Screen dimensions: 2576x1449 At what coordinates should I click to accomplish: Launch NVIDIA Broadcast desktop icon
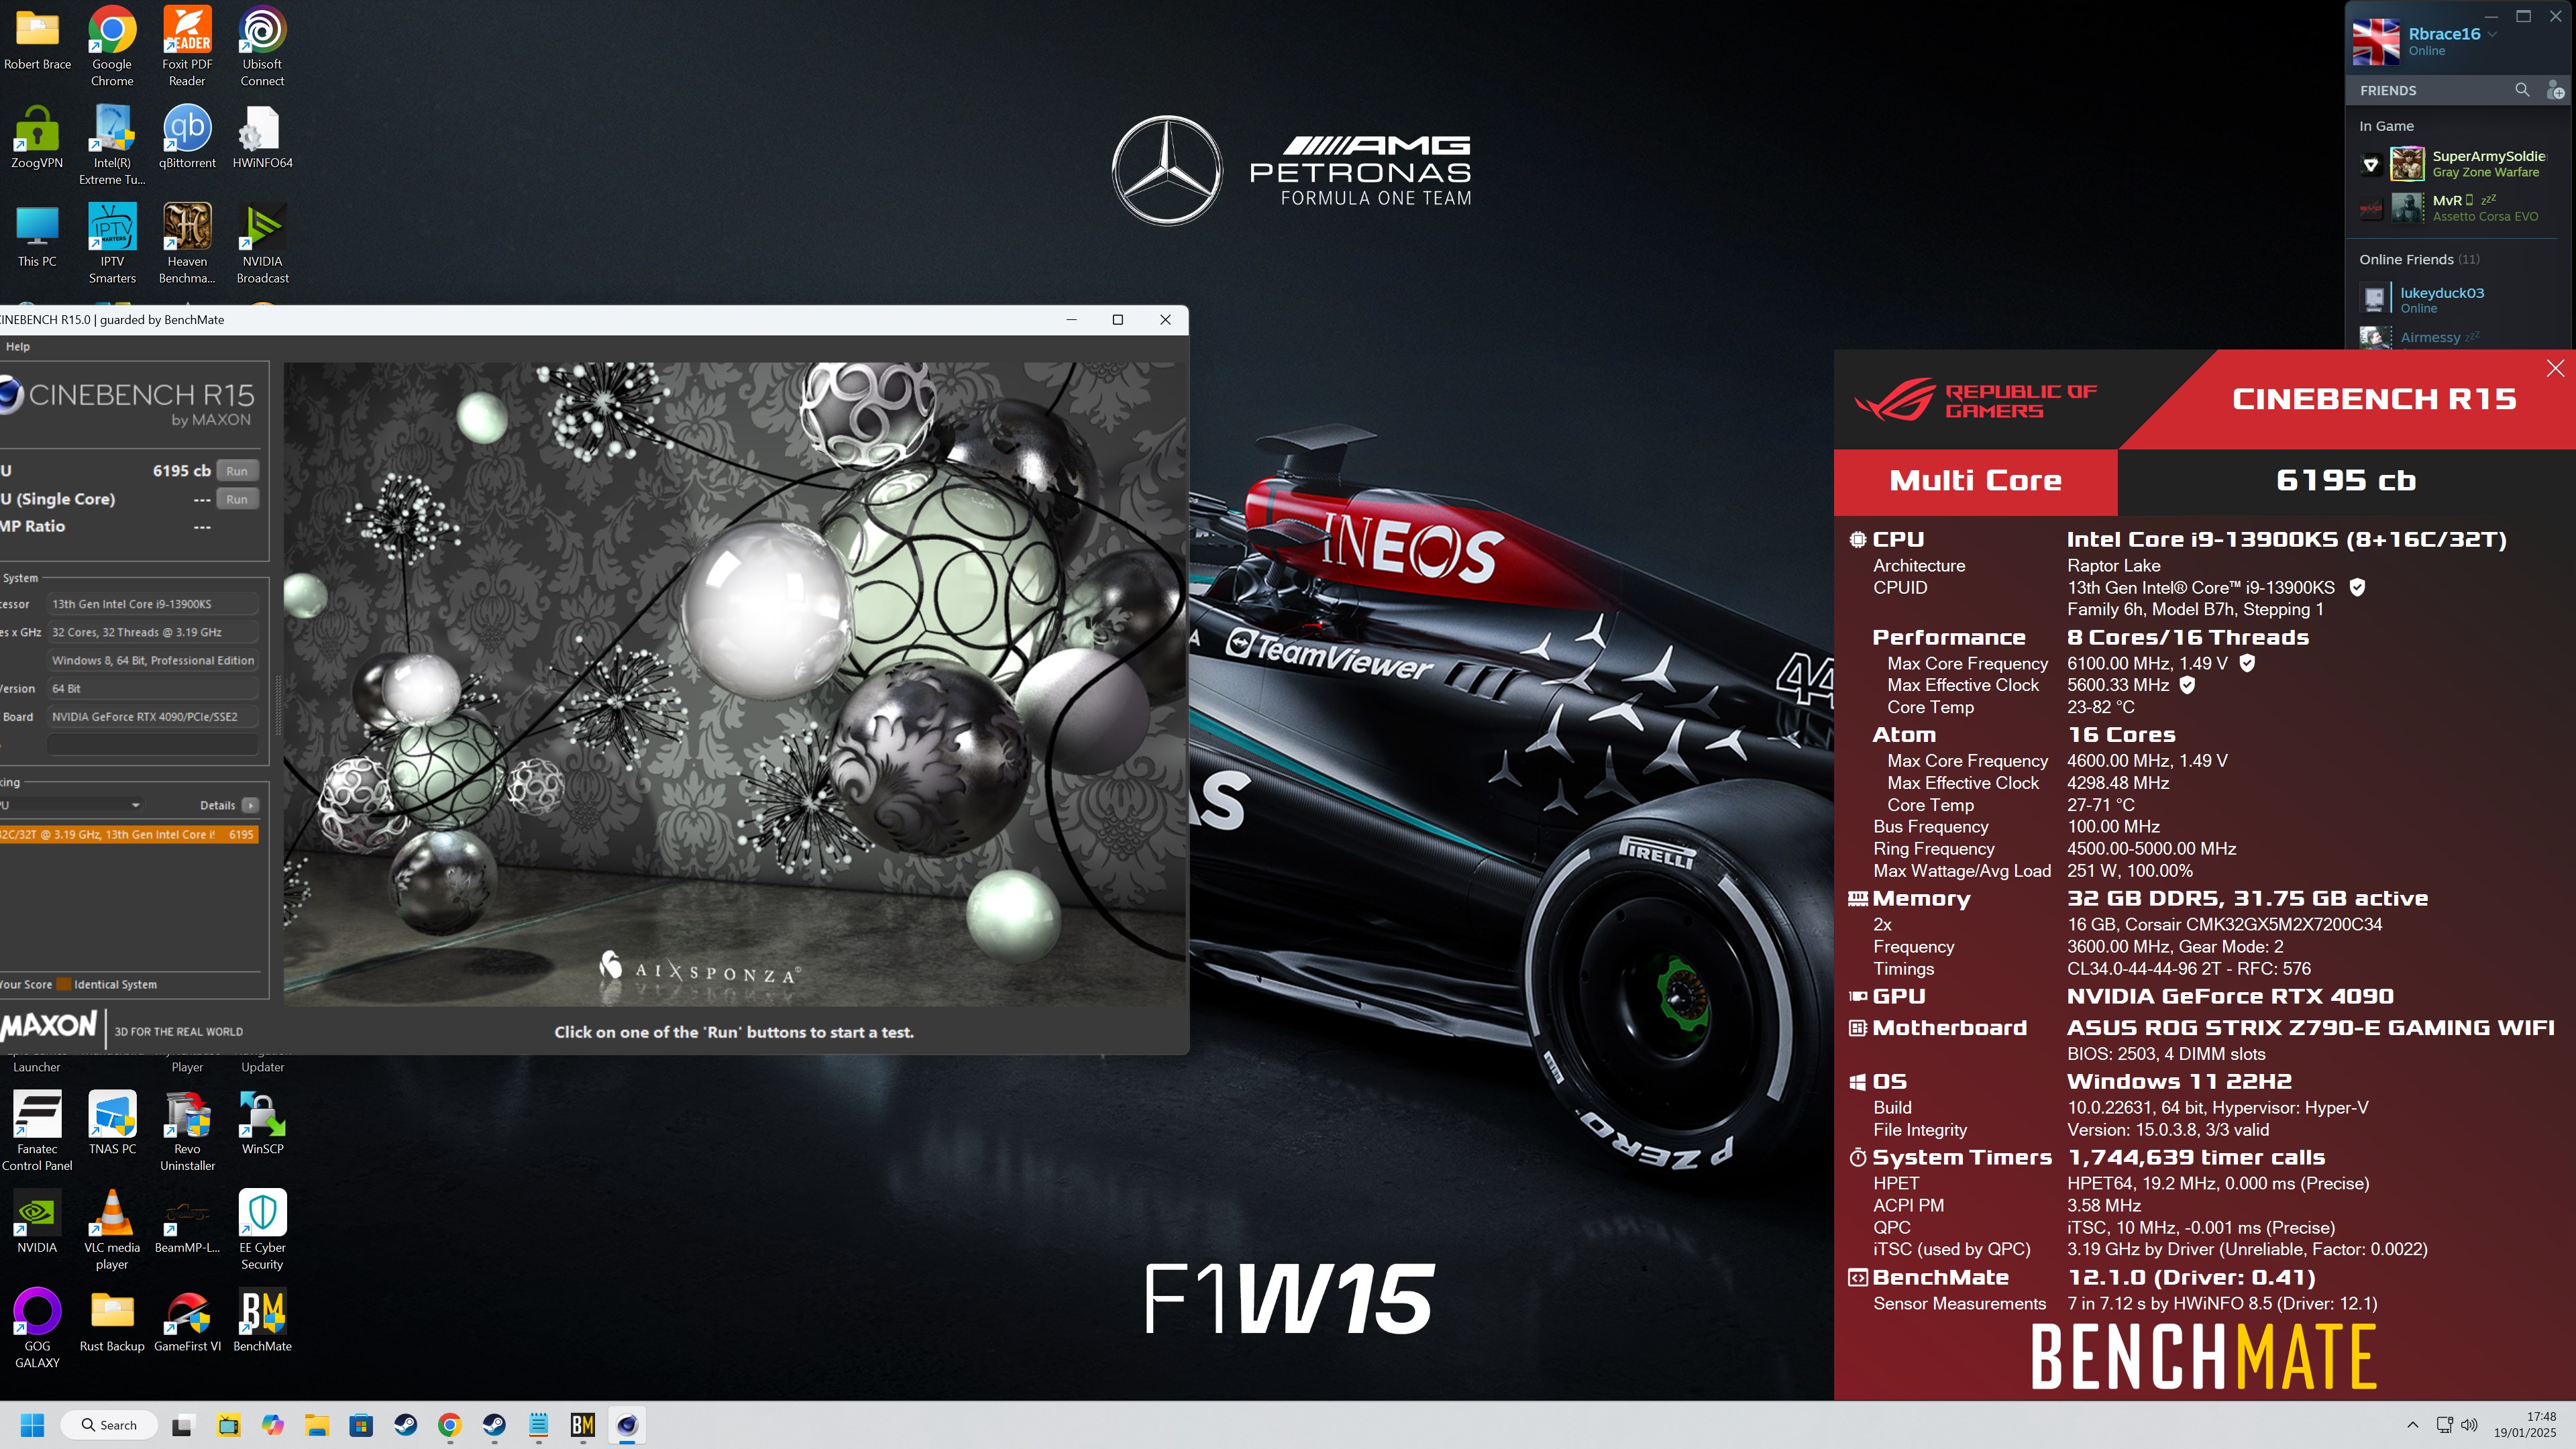262,244
